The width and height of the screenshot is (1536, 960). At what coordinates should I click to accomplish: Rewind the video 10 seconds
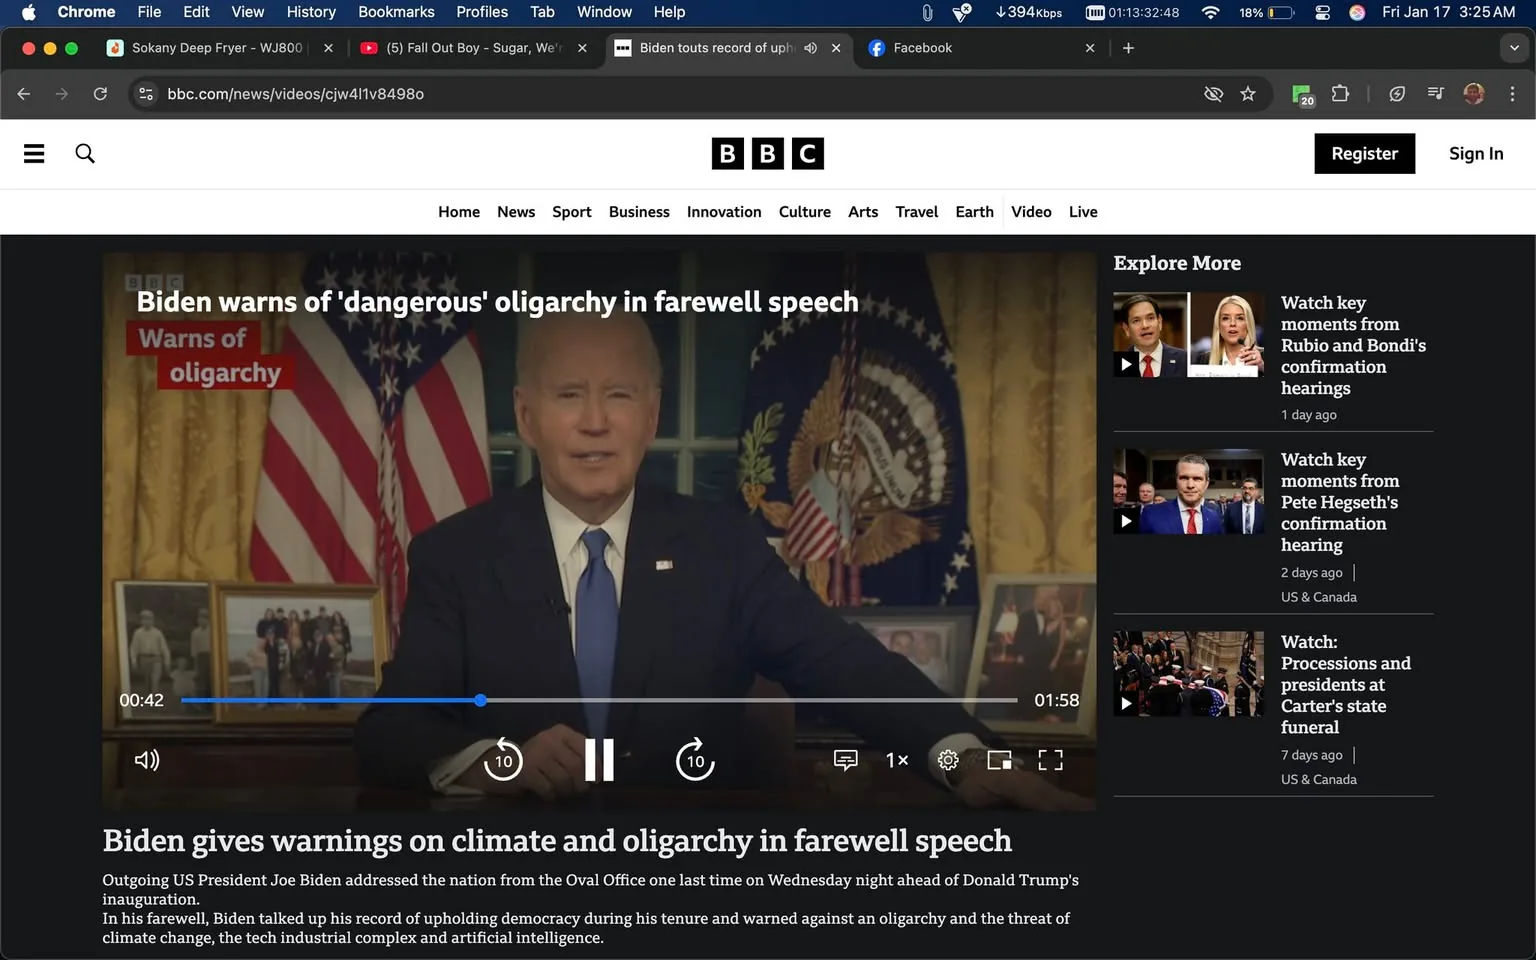click(x=503, y=760)
